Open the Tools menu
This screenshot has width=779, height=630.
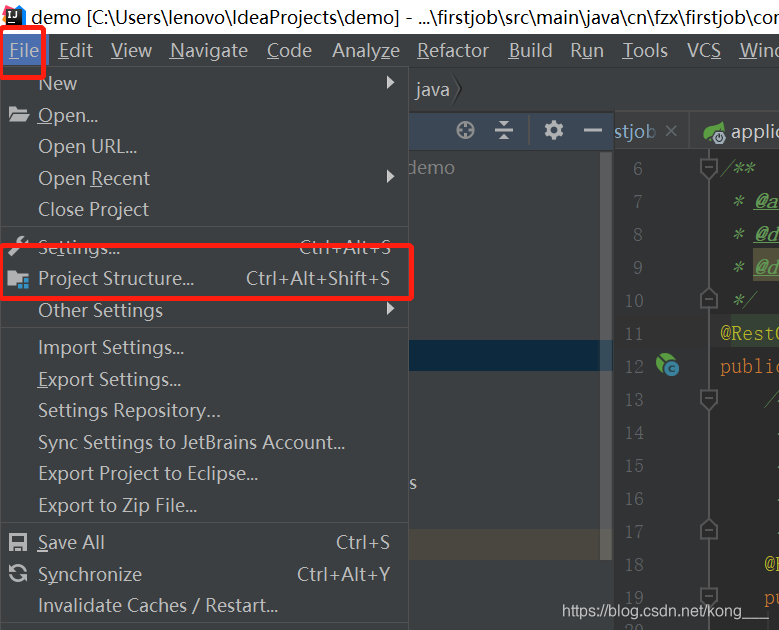(645, 51)
